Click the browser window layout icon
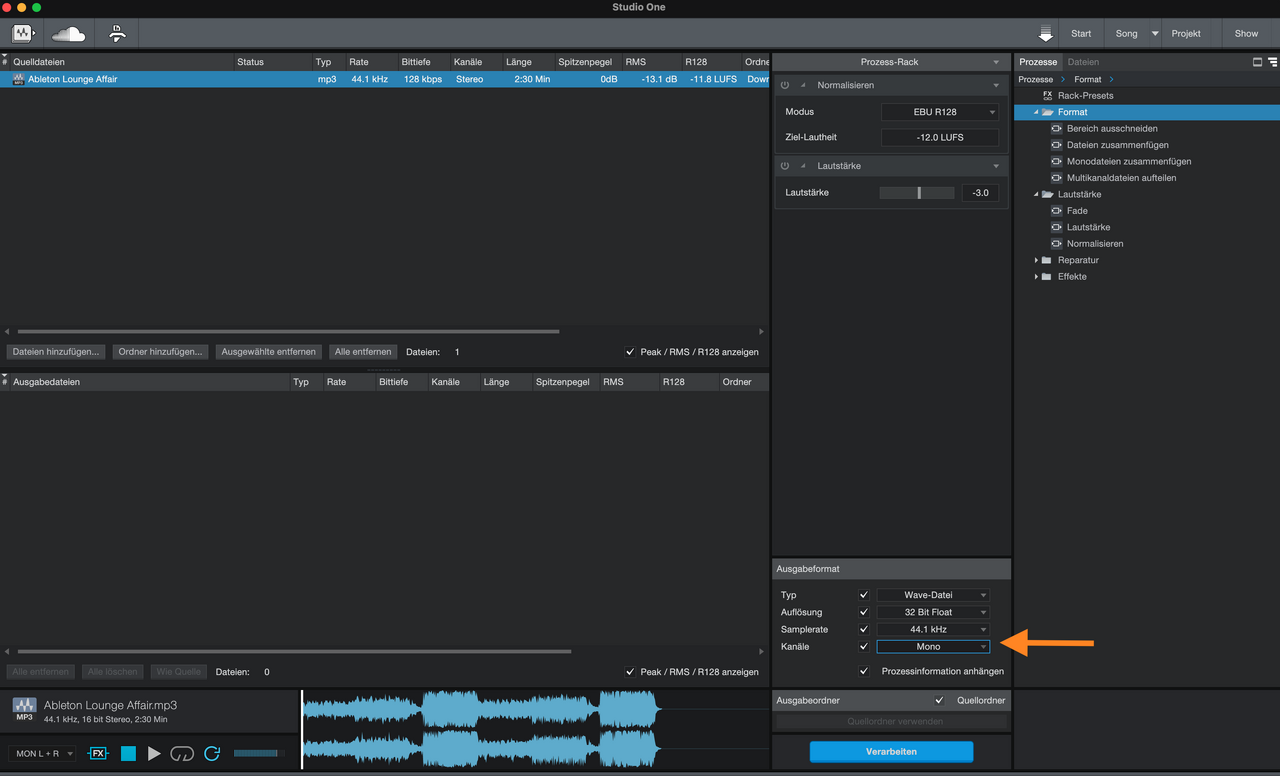Viewport: 1280px width, 776px height. 1257,62
